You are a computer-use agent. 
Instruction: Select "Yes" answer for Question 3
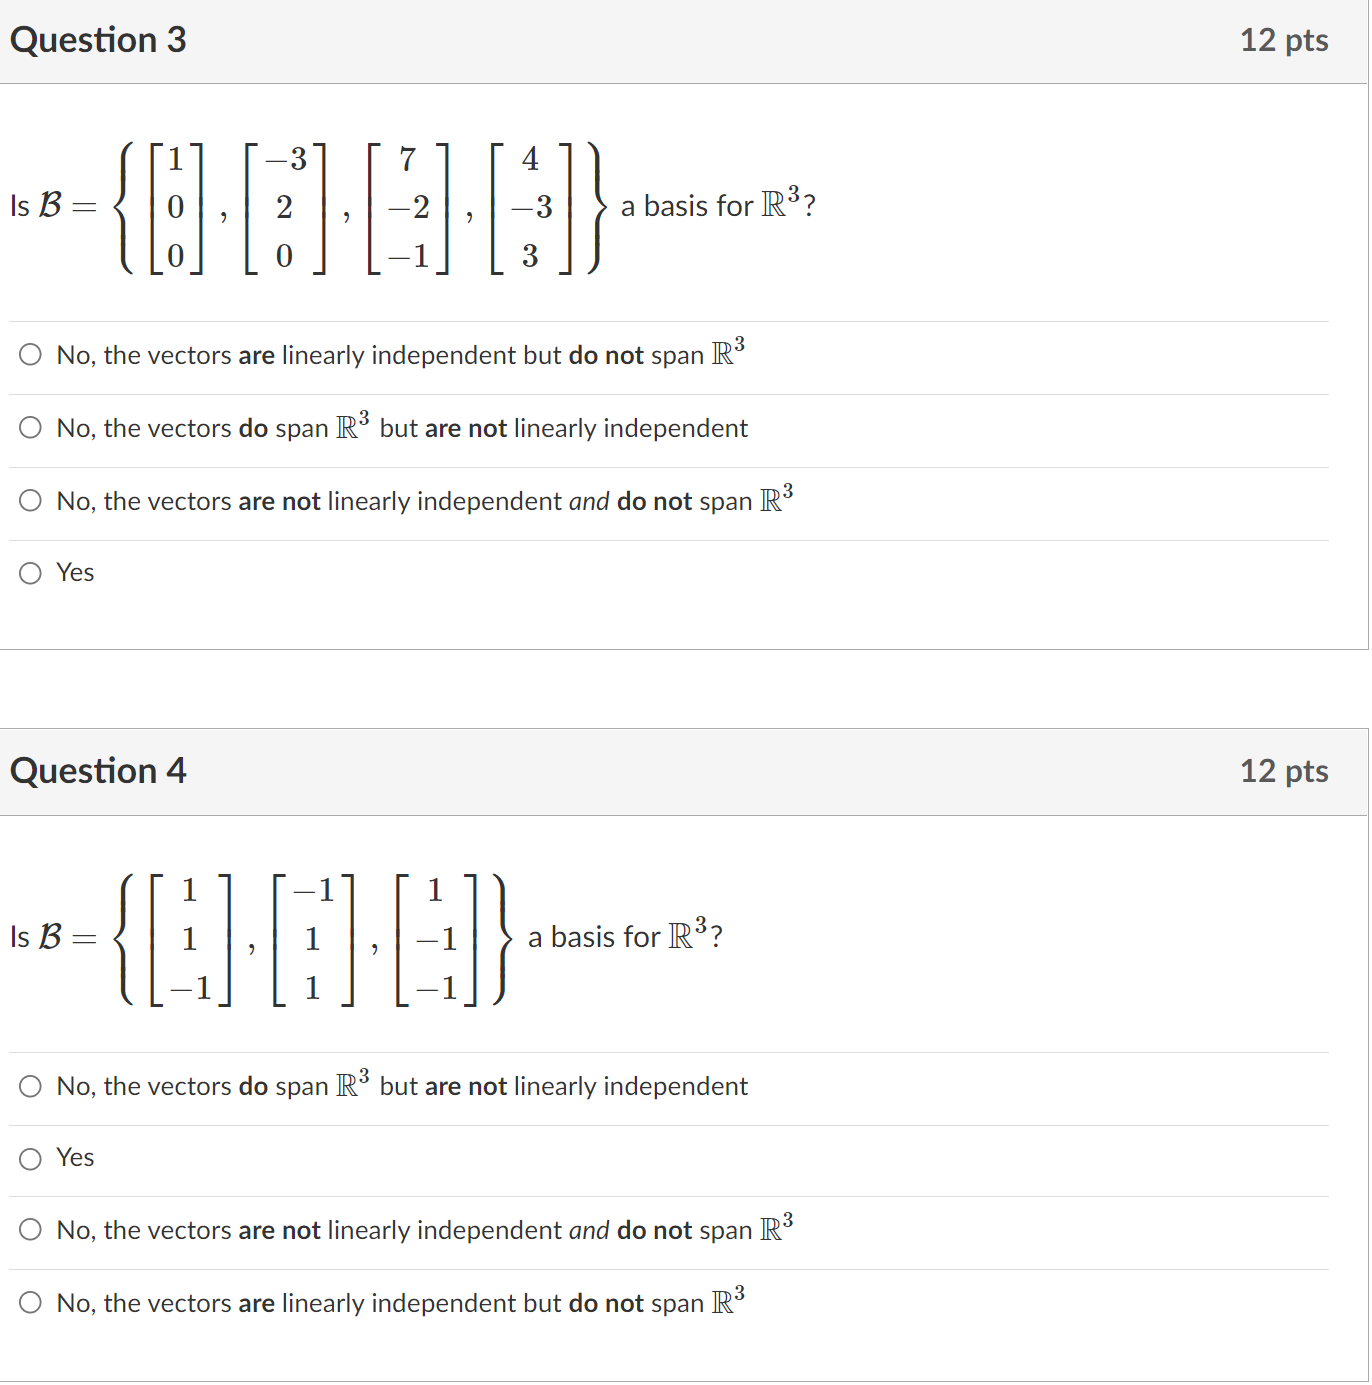point(30,572)
